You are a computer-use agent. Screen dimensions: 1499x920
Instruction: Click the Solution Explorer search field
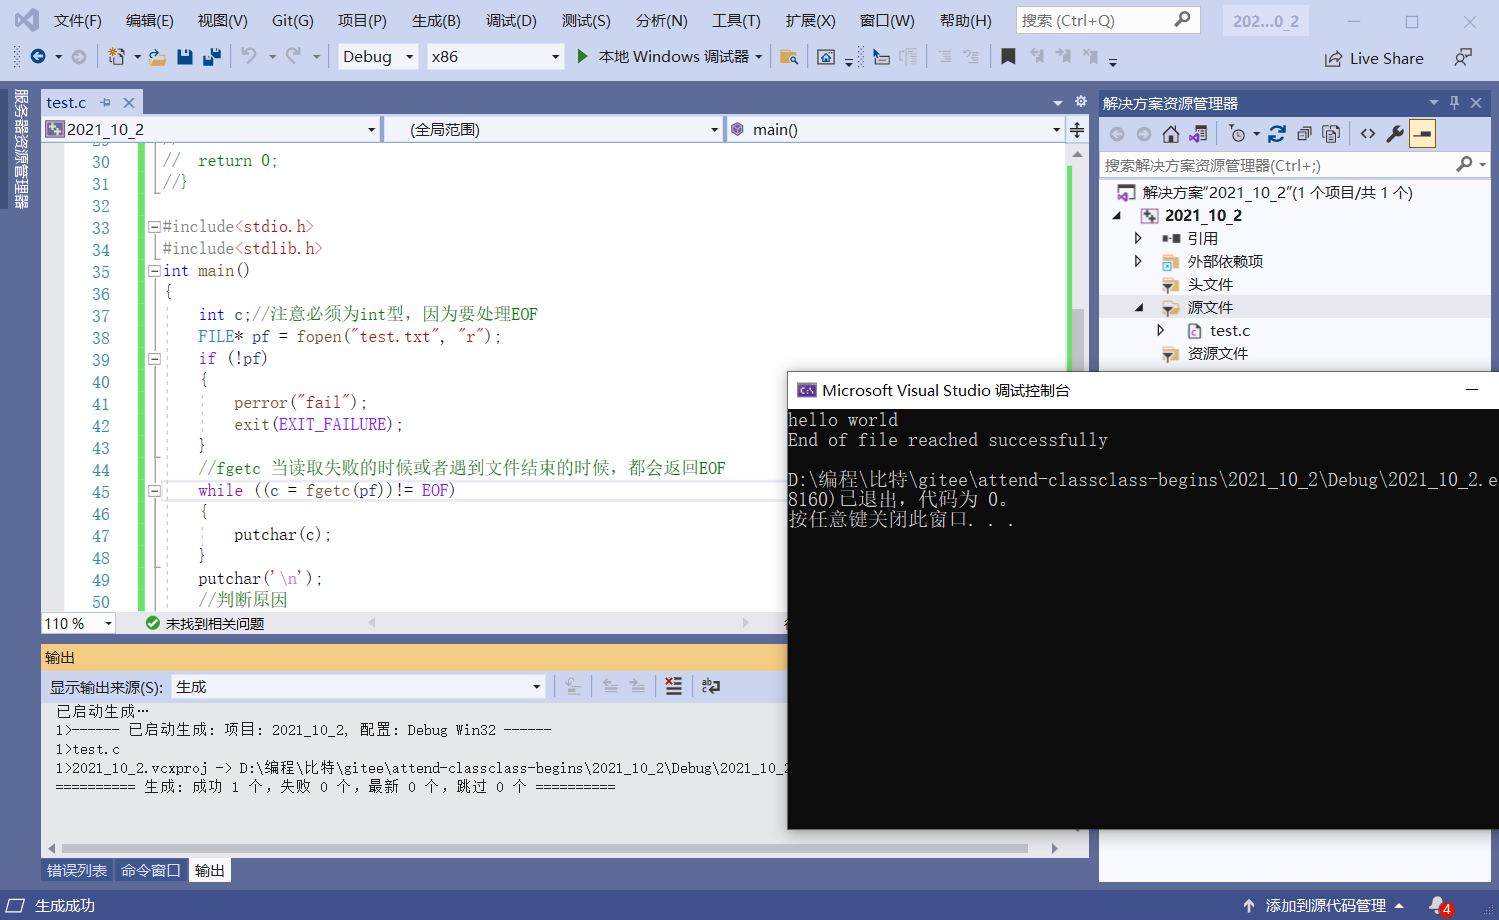point(1276,165)
